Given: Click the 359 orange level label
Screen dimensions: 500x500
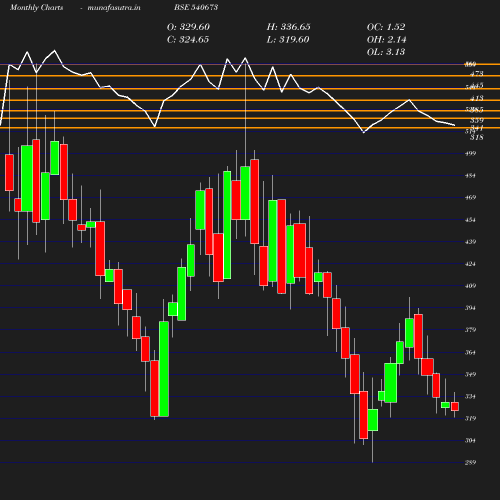Looking at the screenshot, I should [477, 120].
